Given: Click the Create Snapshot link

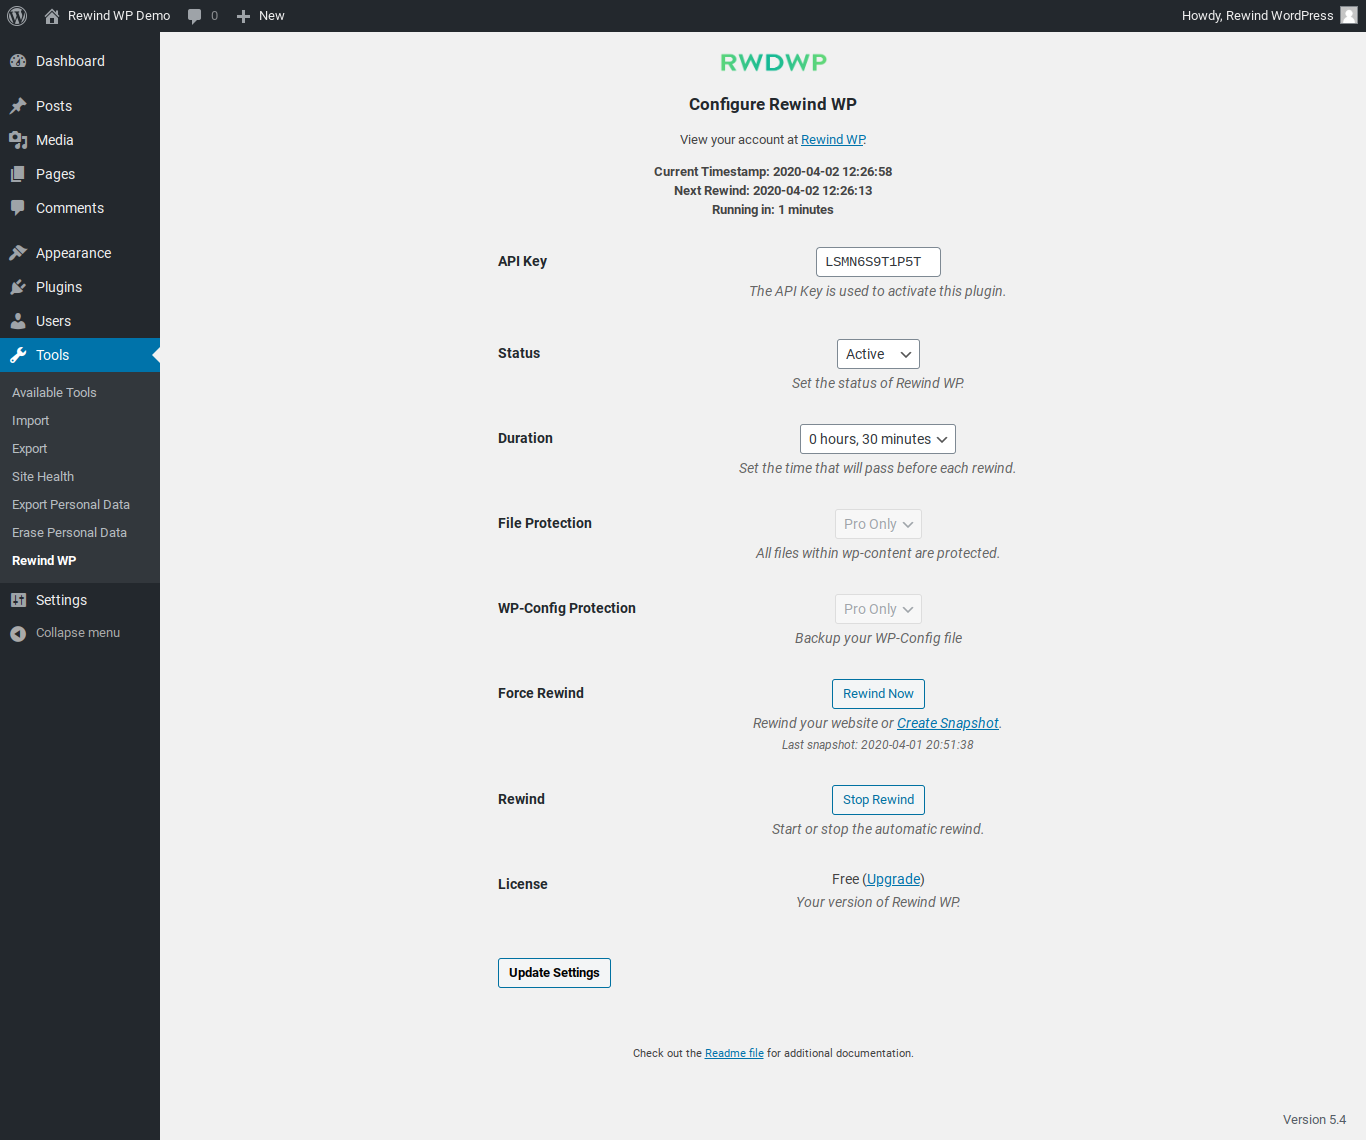Looking at the screenshot, I should tap(948, 723).
